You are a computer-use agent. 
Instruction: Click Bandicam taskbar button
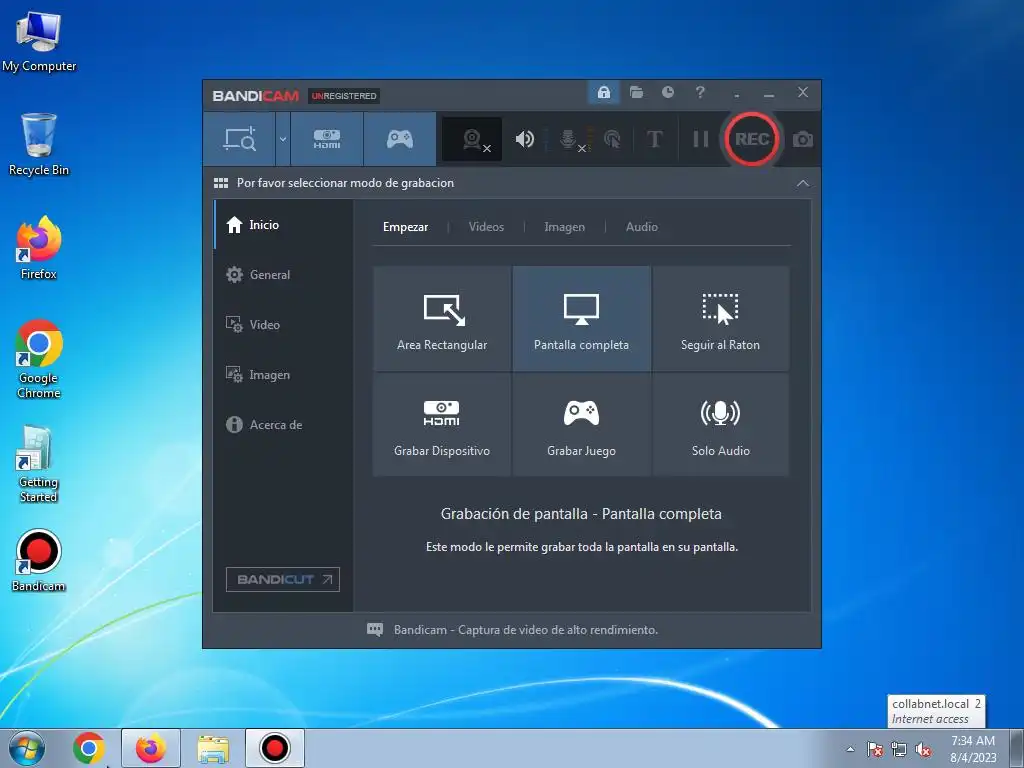tap(275, 748)
